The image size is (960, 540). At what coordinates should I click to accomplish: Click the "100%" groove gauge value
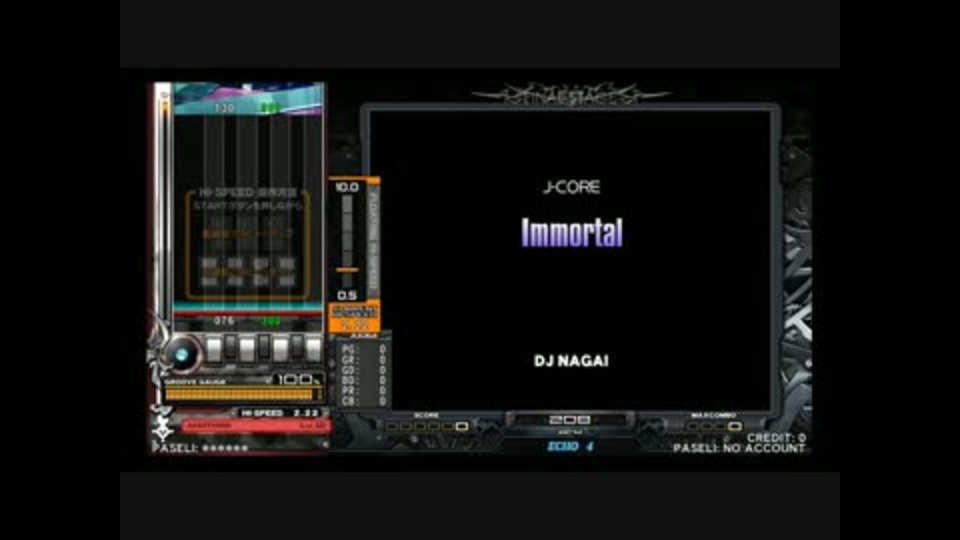point(298,380)
